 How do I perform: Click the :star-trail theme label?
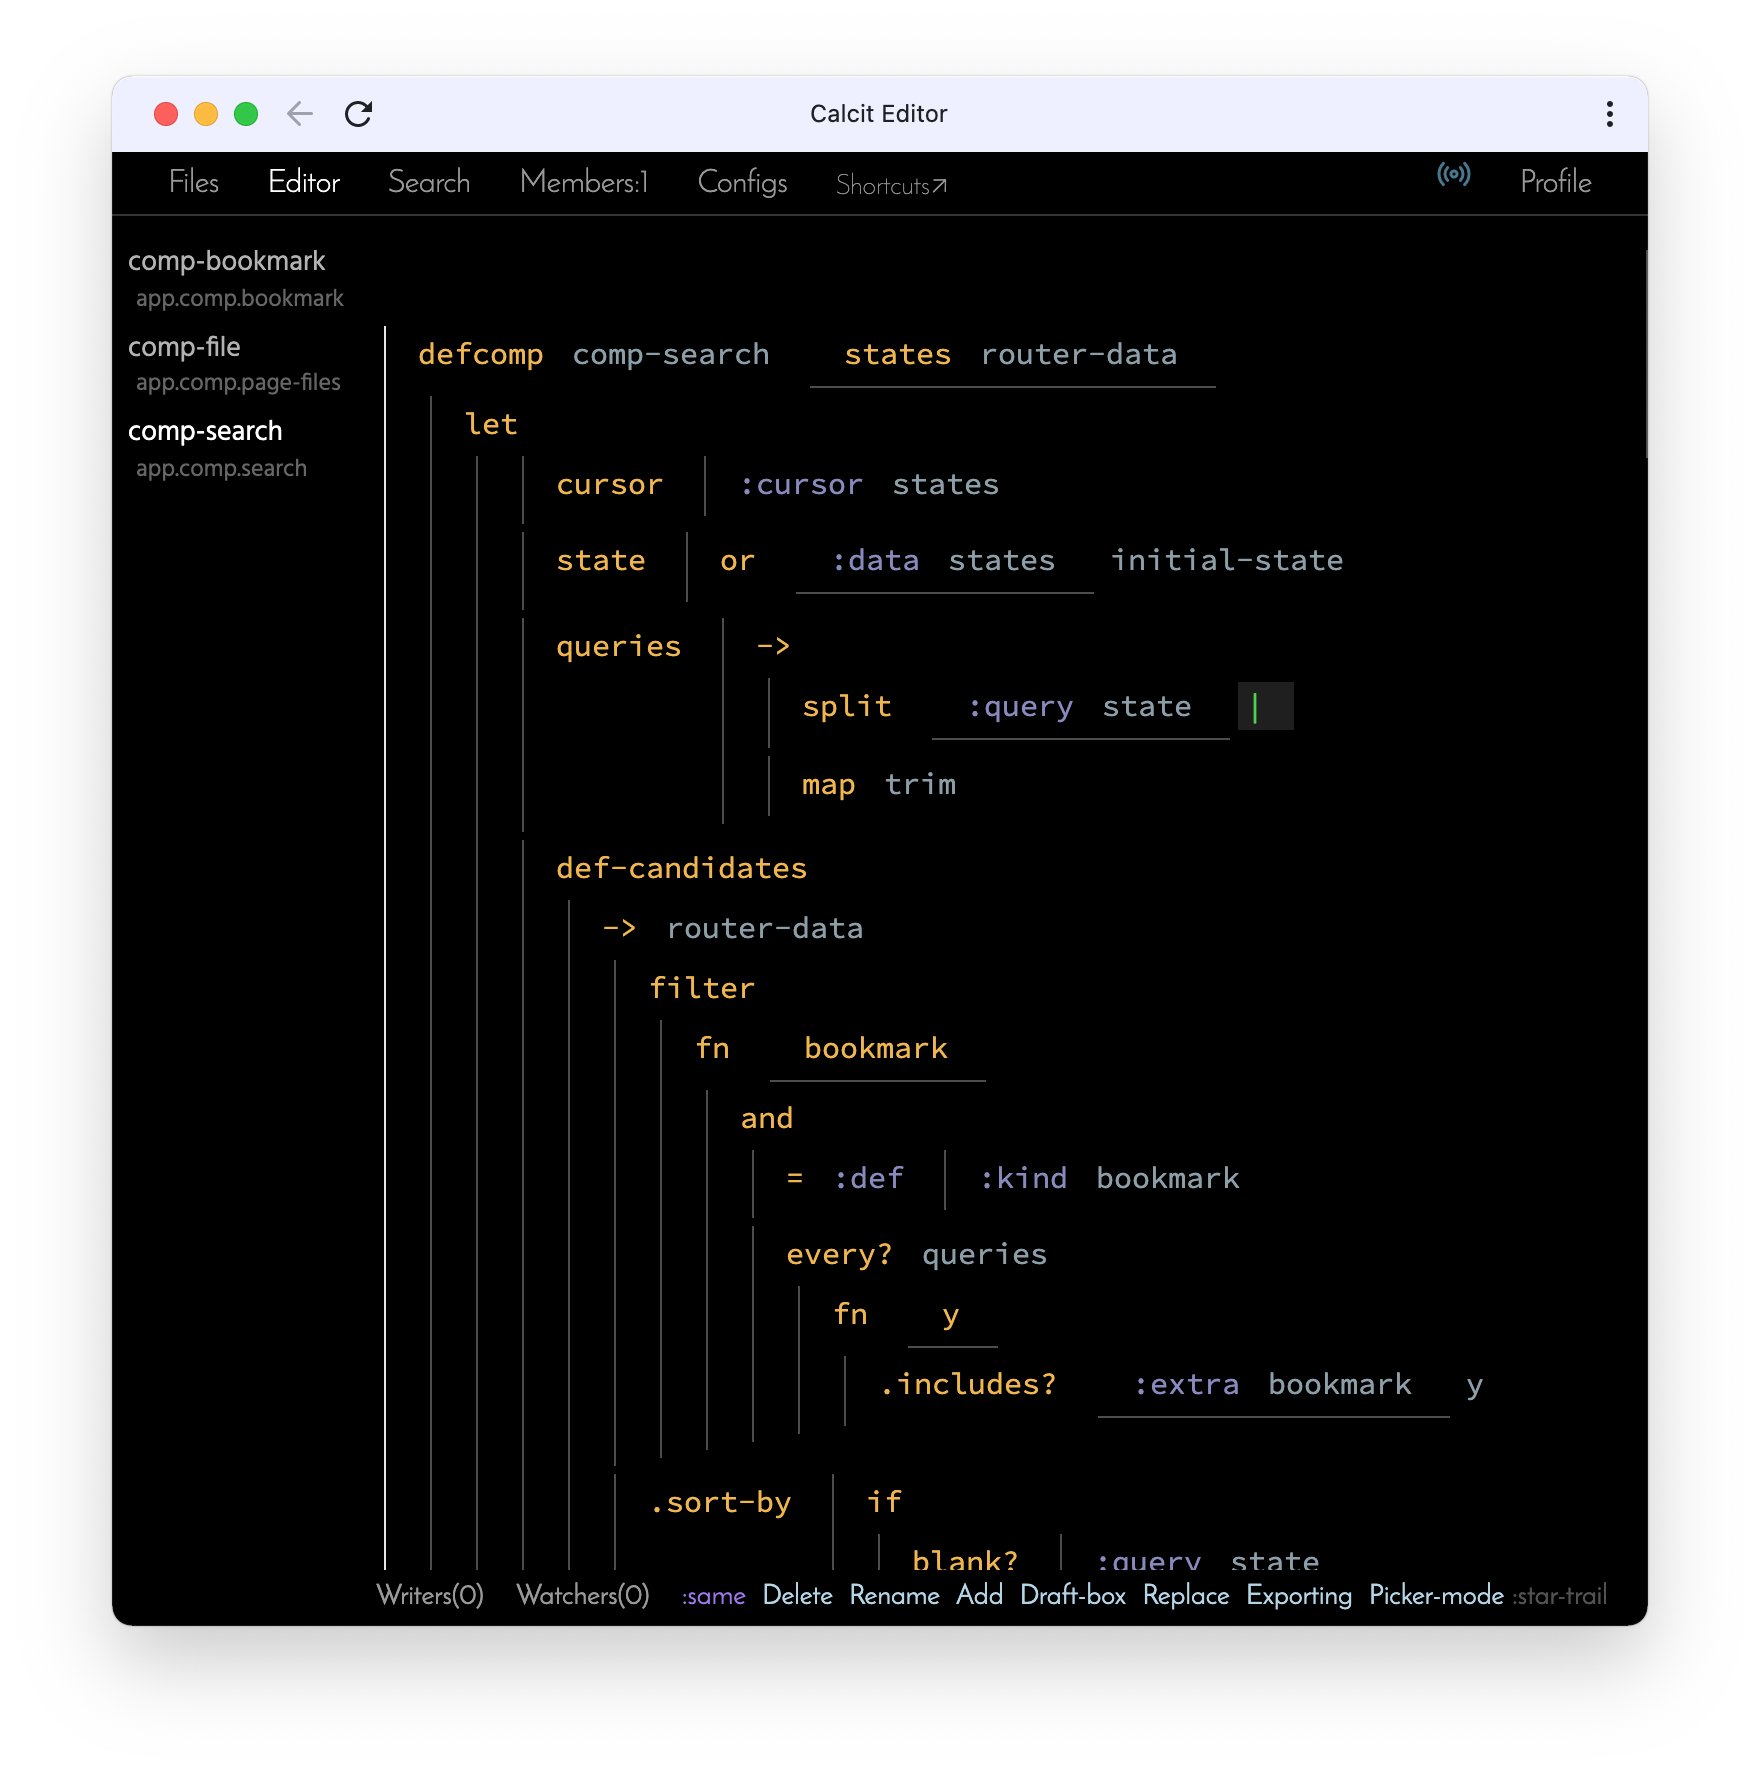click(1559, 1596)
